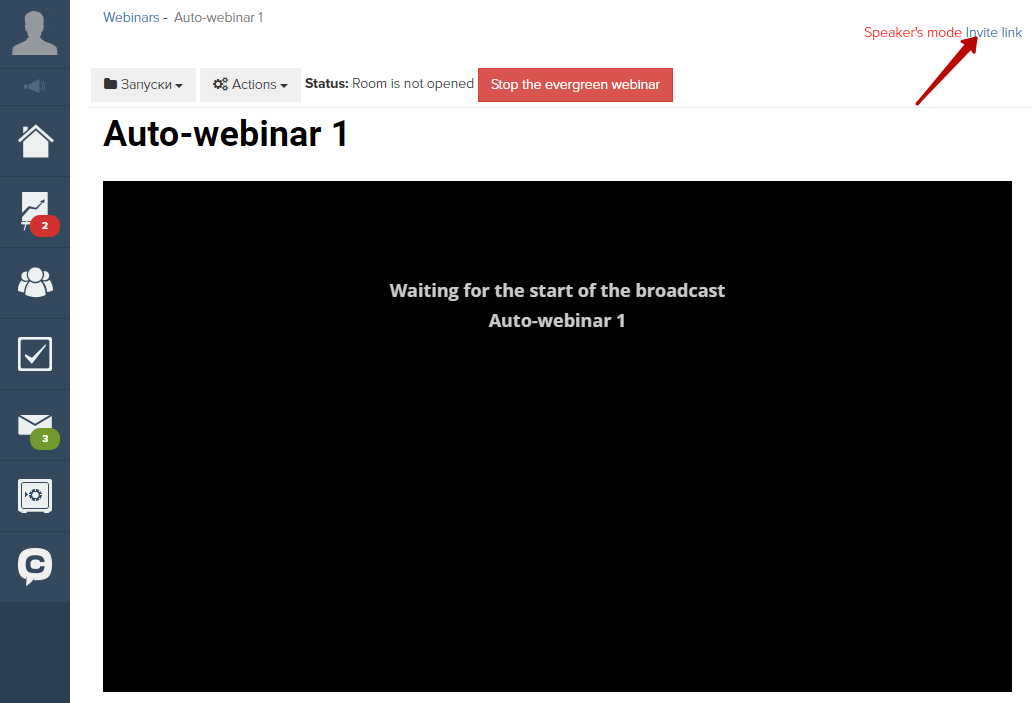Click the black webinar broadcast player area

[557, 436]
